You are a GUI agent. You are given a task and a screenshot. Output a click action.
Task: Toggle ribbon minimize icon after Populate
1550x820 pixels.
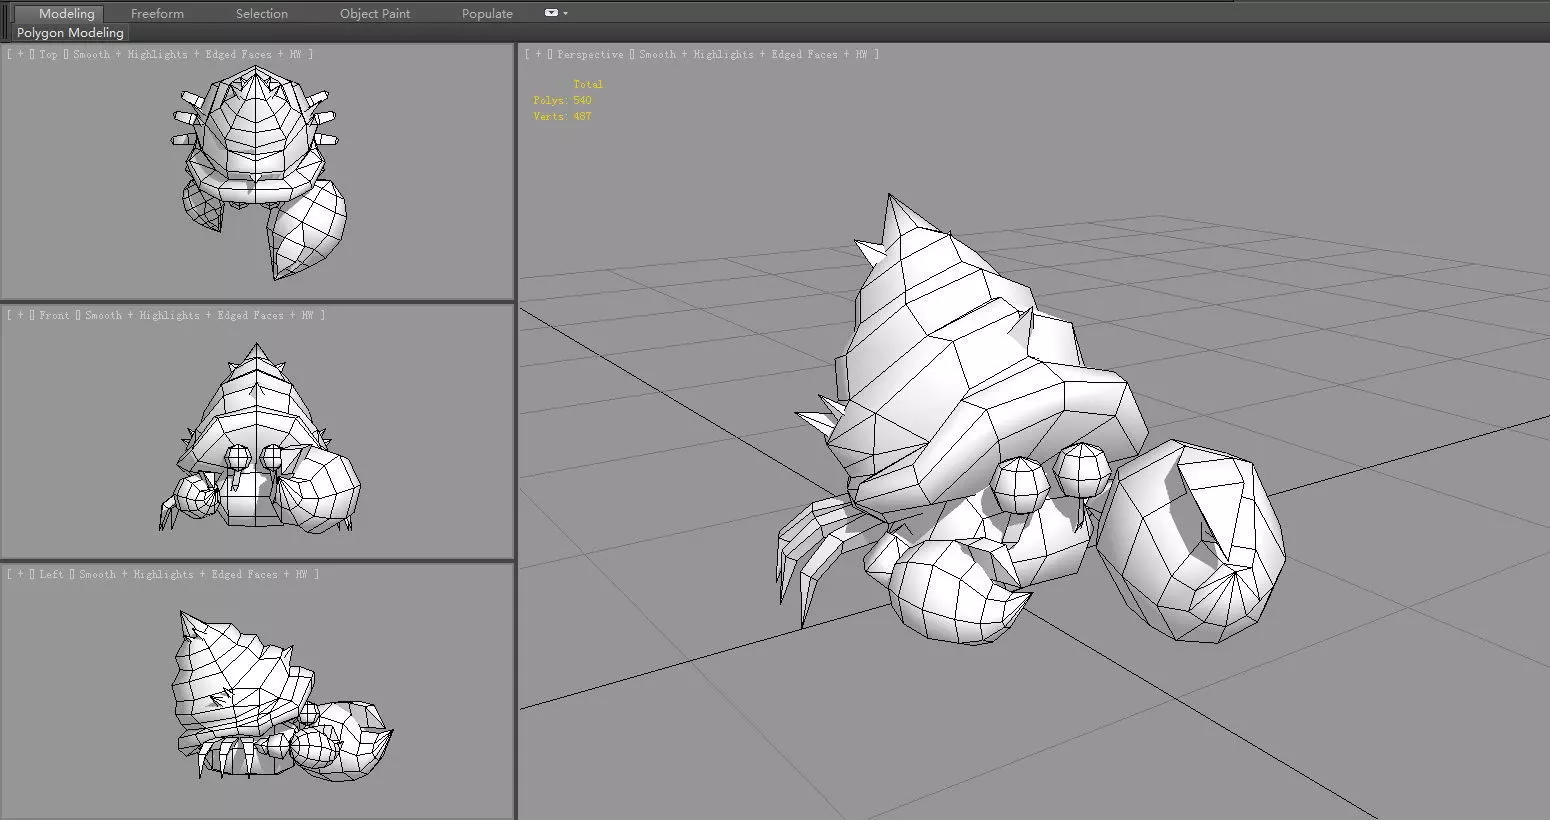click(x=551, y=13)
